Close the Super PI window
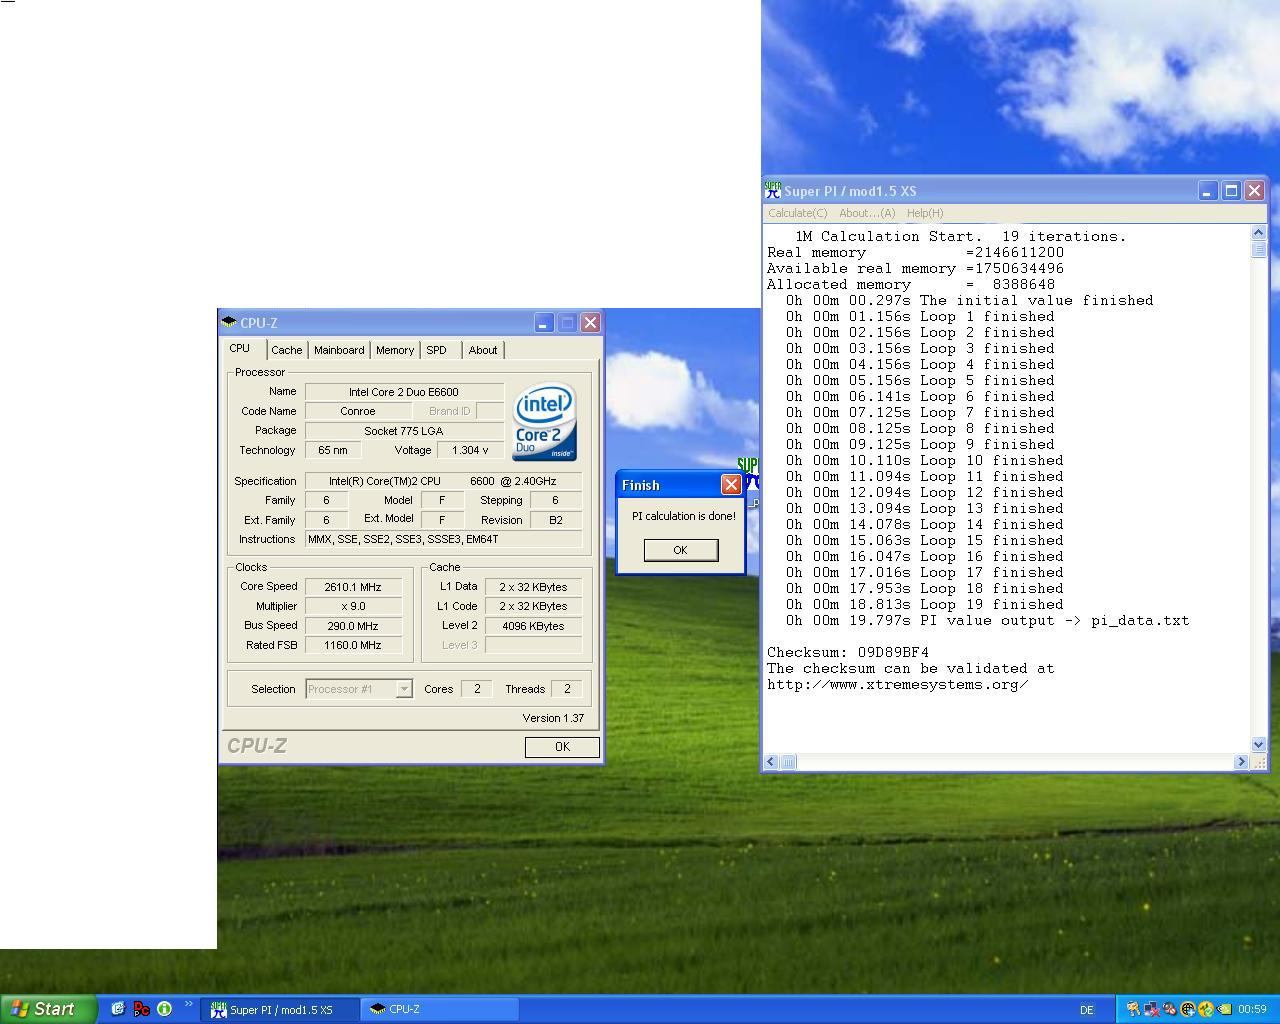 [x=1254, y=191]
